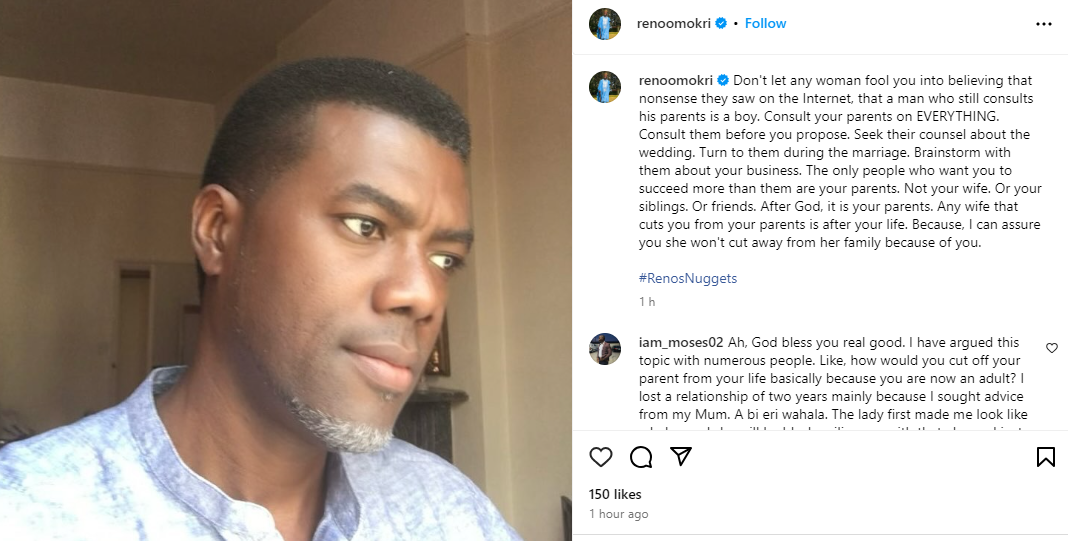Click the verified badge in the post header
The height and width of the screenshot is (541, 1068).
[x=720, y=23]
